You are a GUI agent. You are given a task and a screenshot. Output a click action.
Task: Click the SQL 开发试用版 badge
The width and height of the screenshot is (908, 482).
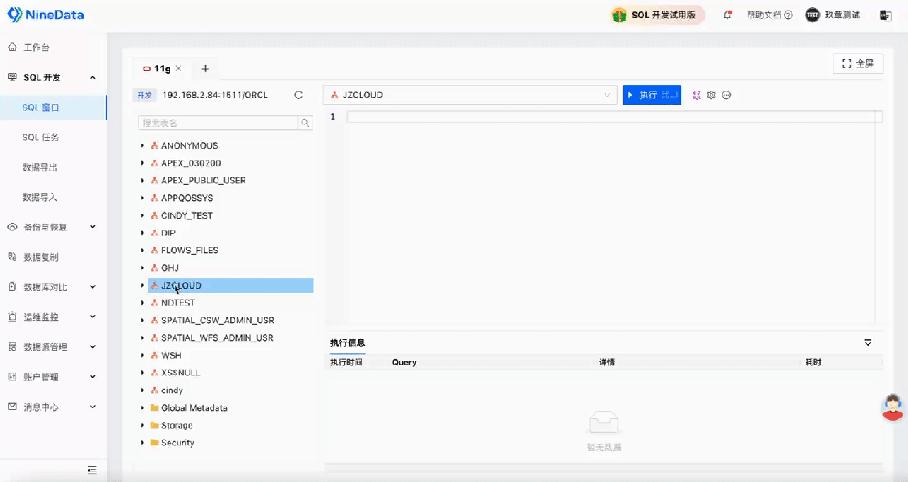(x=658, y=15)
